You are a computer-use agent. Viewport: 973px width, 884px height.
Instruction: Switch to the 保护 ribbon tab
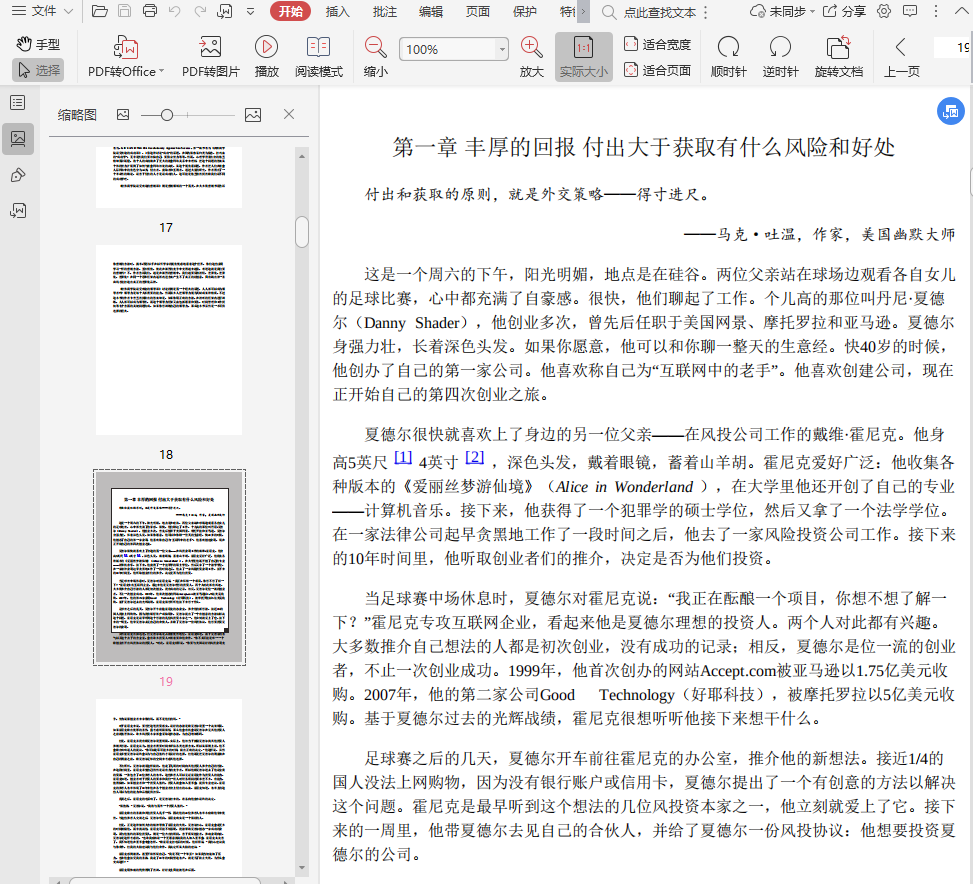click(x=524, y=12)
